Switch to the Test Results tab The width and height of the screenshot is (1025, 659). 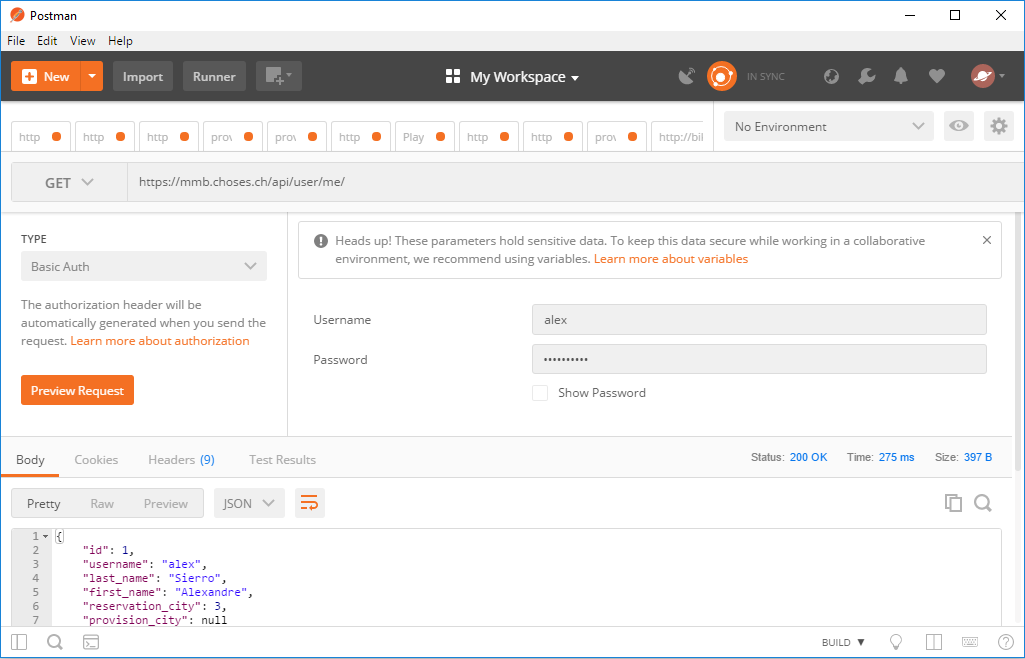click(282, 460)
